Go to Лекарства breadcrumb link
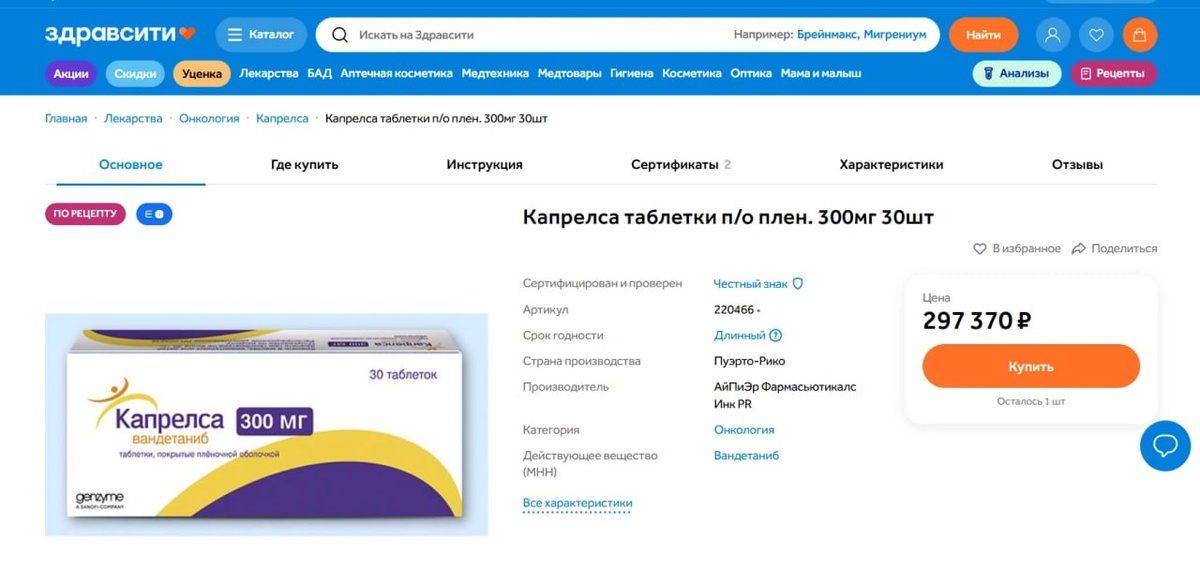 coord(133,118)
